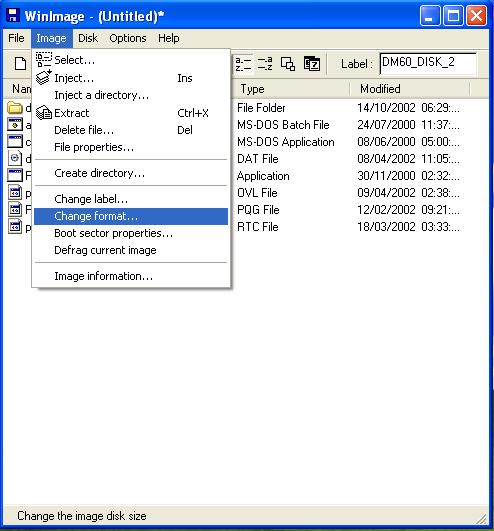Open the Help menu
Image resolution: width=494 pixels, height=531 pixels.
(x=169, y=38)
